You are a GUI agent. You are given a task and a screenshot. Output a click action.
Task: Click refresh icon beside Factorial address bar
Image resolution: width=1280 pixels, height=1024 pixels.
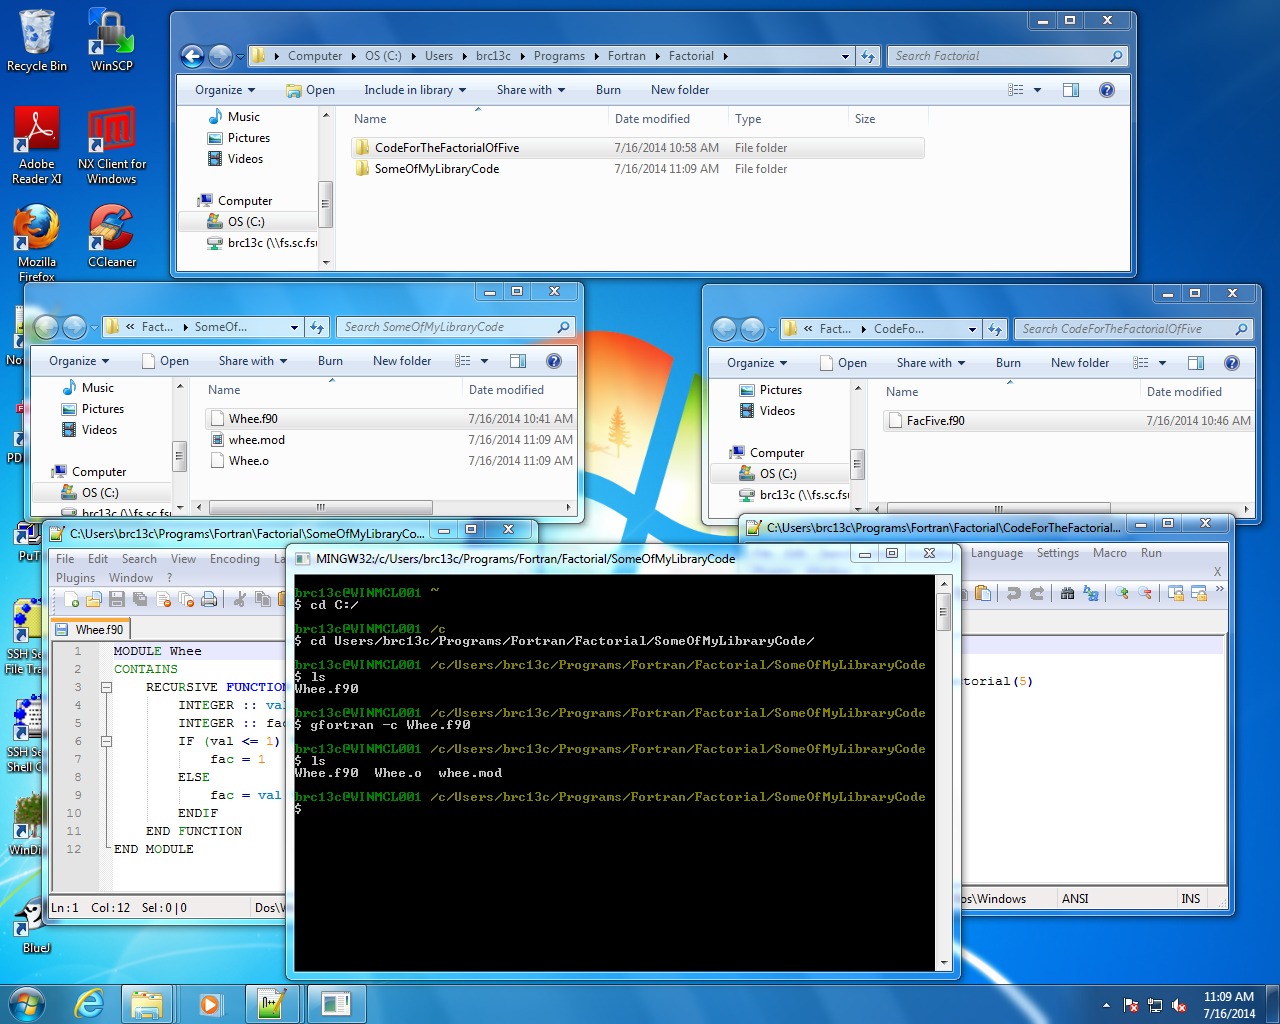pyautogui.click(x=868, y=56)
